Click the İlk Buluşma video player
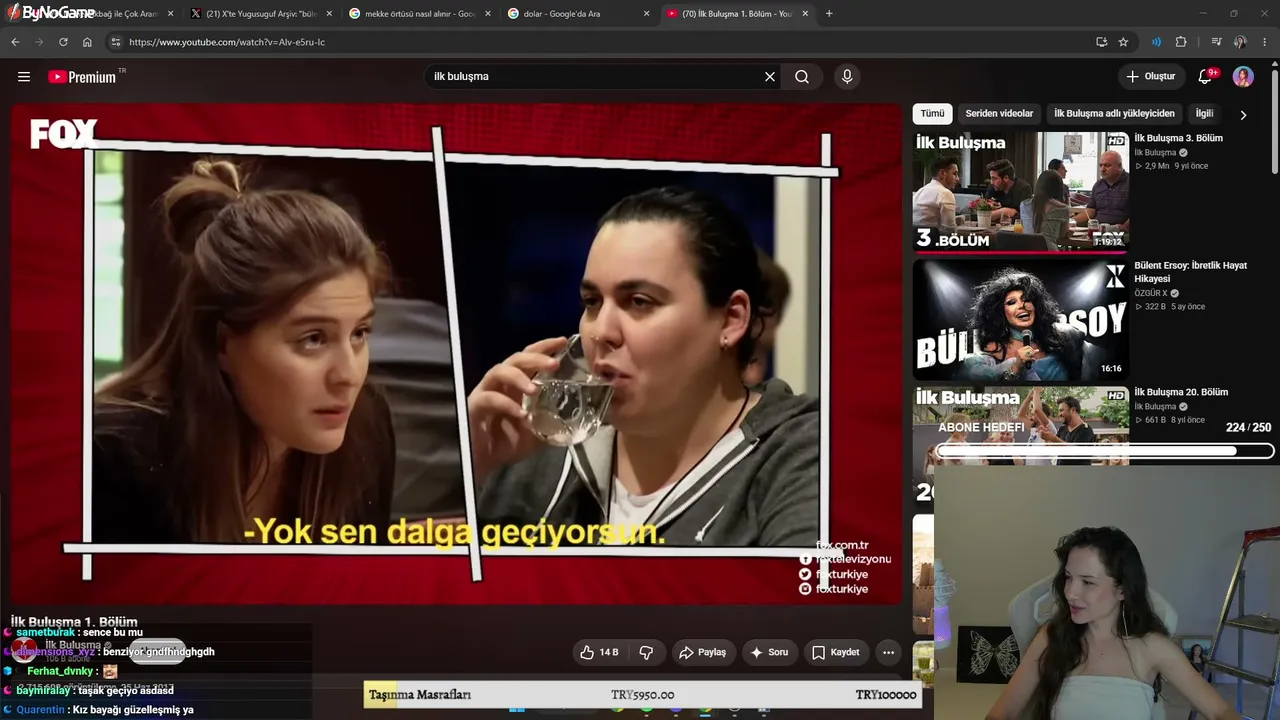Viewport: 1280px width, 720px height. (x=457, y=354)
